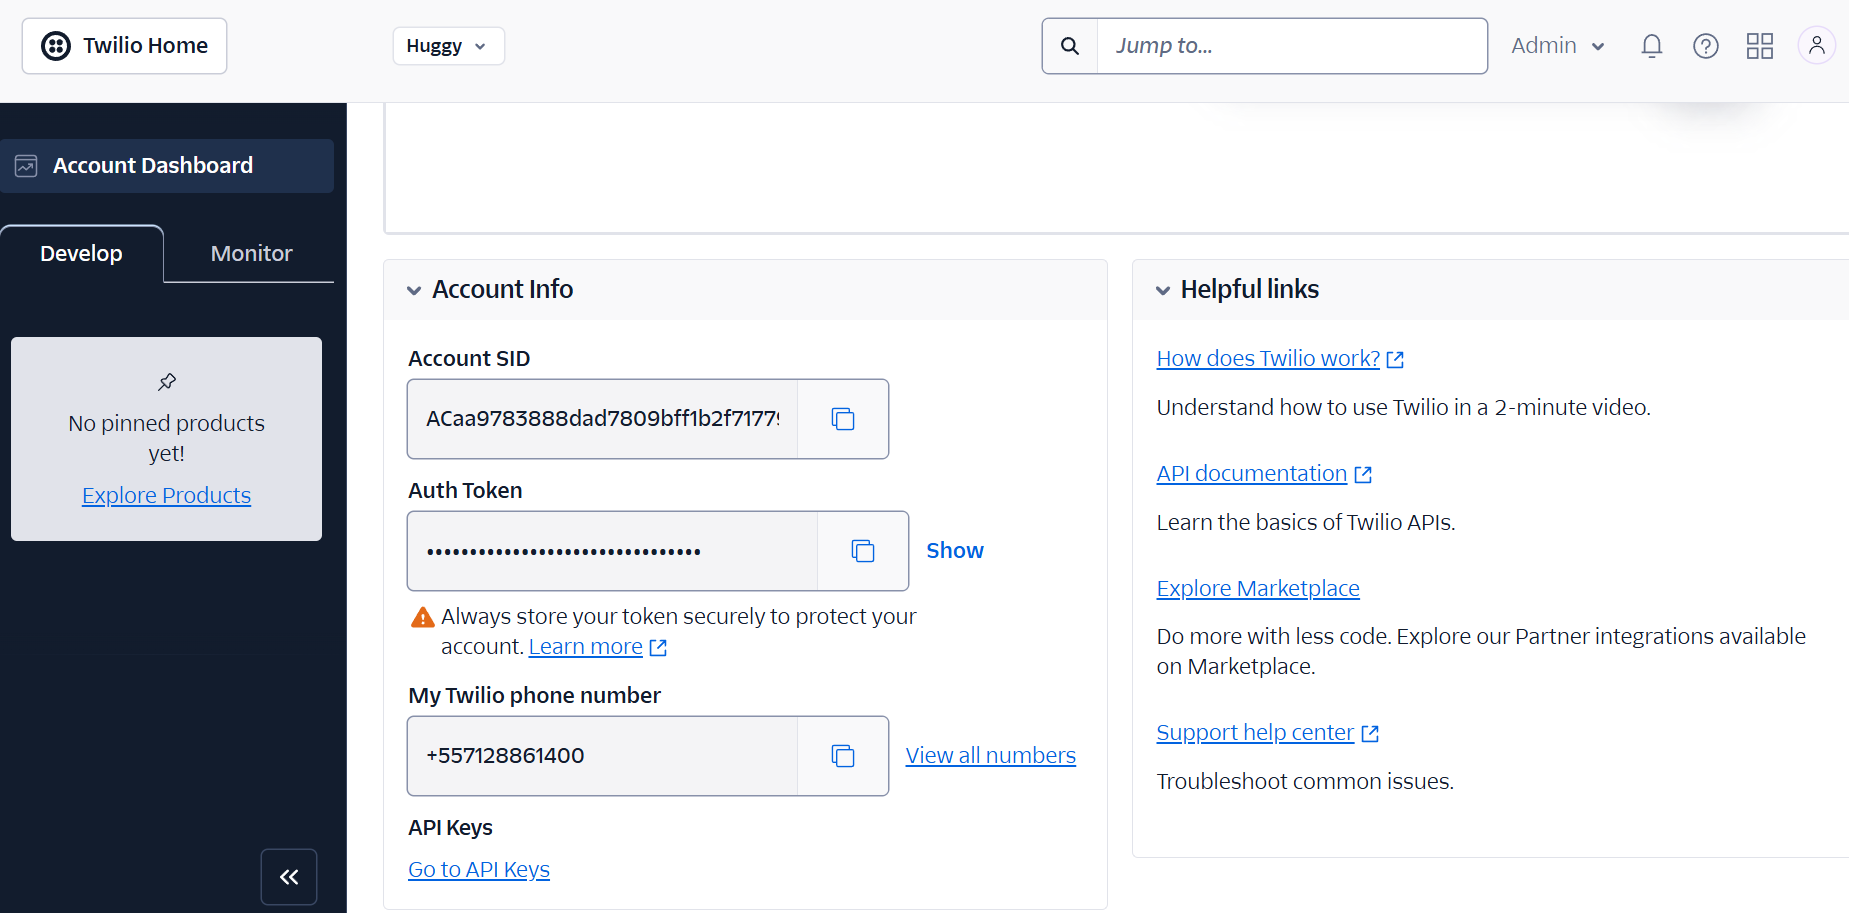Image resolution: width=1849 pixels, height=913 pixels.
Task: Open the Twilio Home button
Action: click(x=125, y=46)
